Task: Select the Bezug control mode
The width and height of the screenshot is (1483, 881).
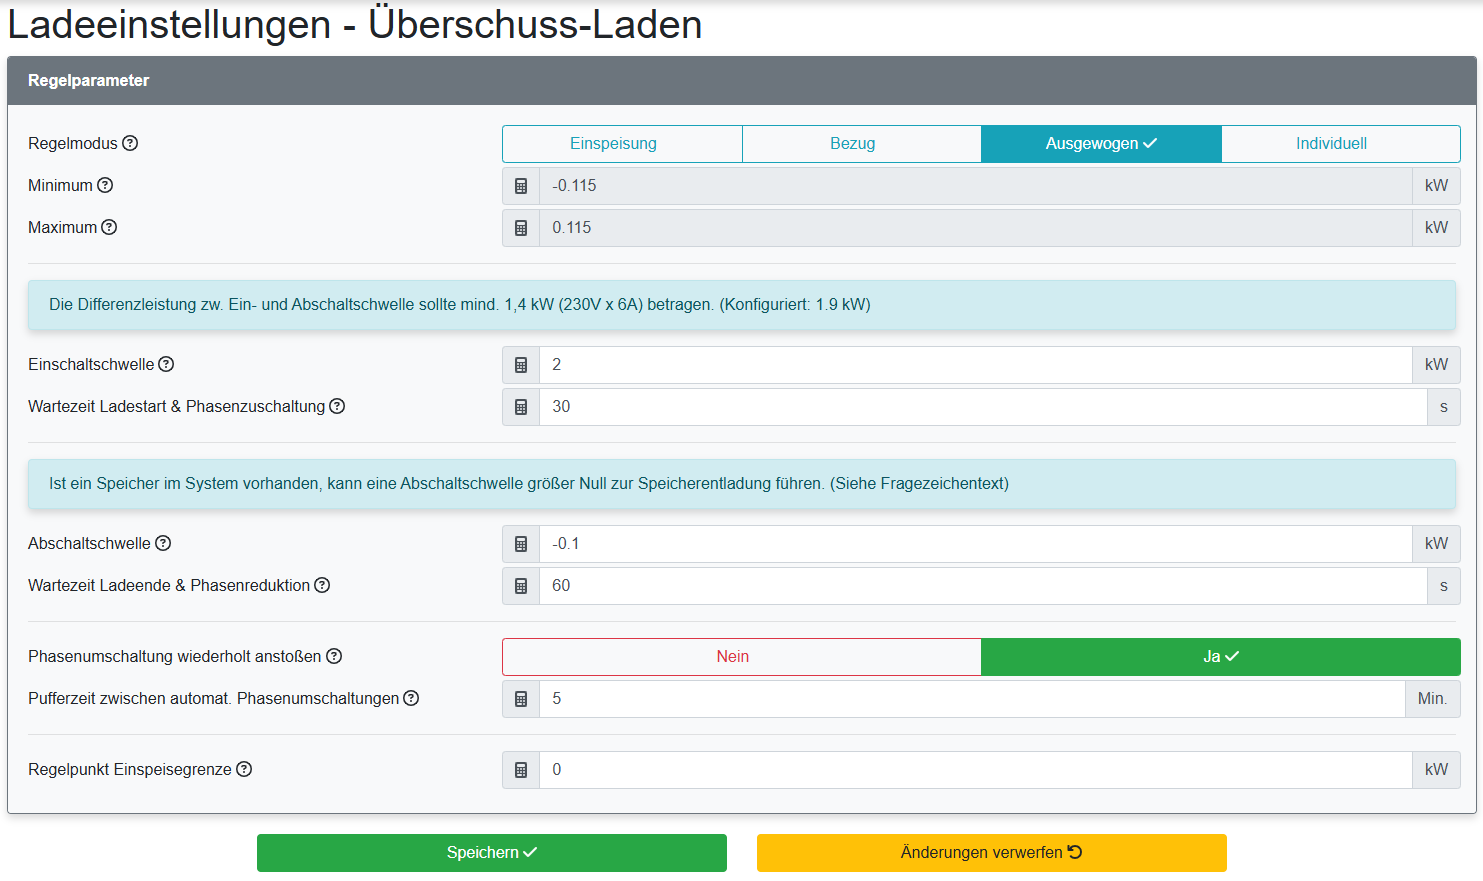Action: coord(861,143)
